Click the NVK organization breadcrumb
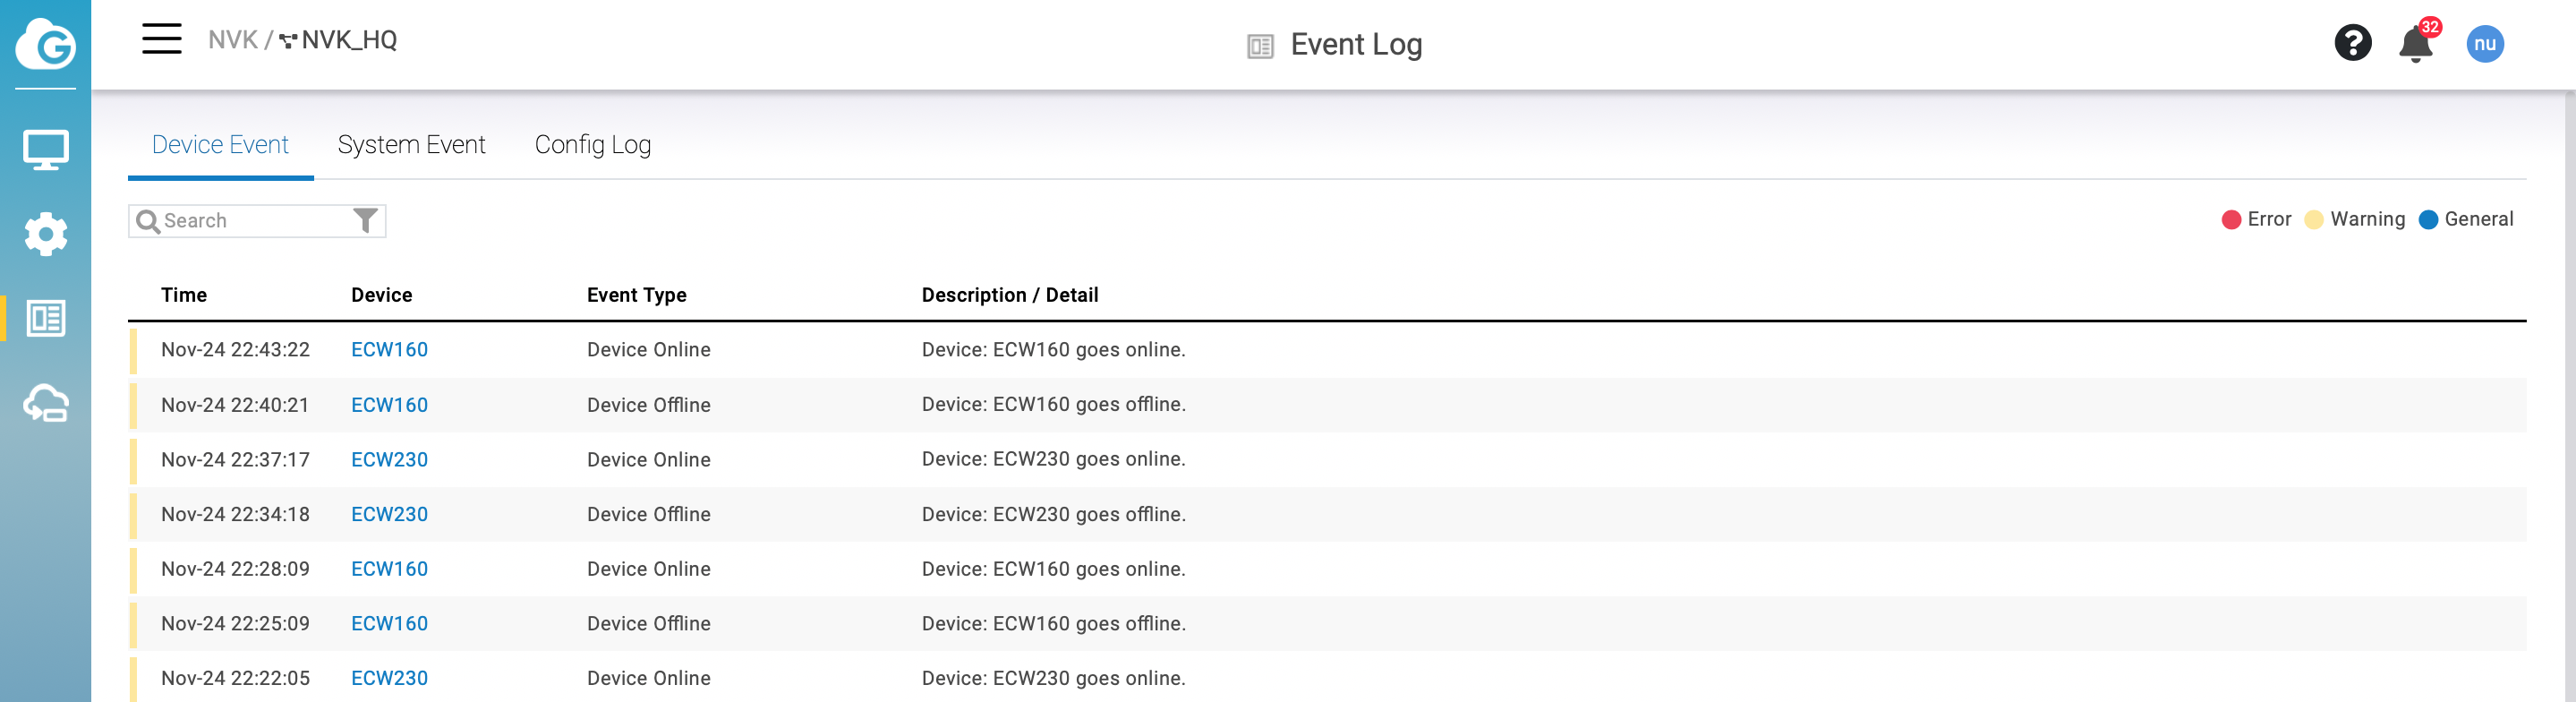This screenshot has width=2576, height=702. pyautogui.click(x=233, y=40)
